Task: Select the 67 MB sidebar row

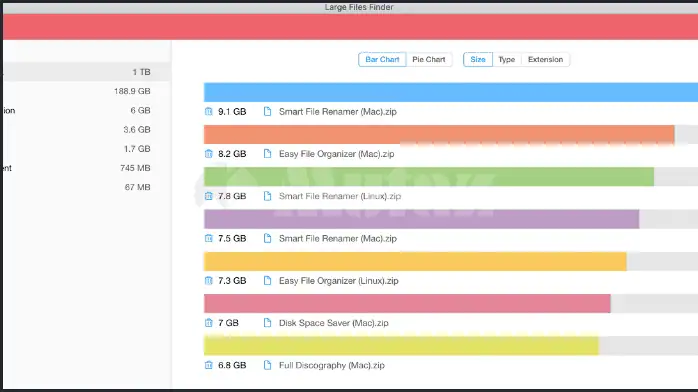Action: pos(87,187)
